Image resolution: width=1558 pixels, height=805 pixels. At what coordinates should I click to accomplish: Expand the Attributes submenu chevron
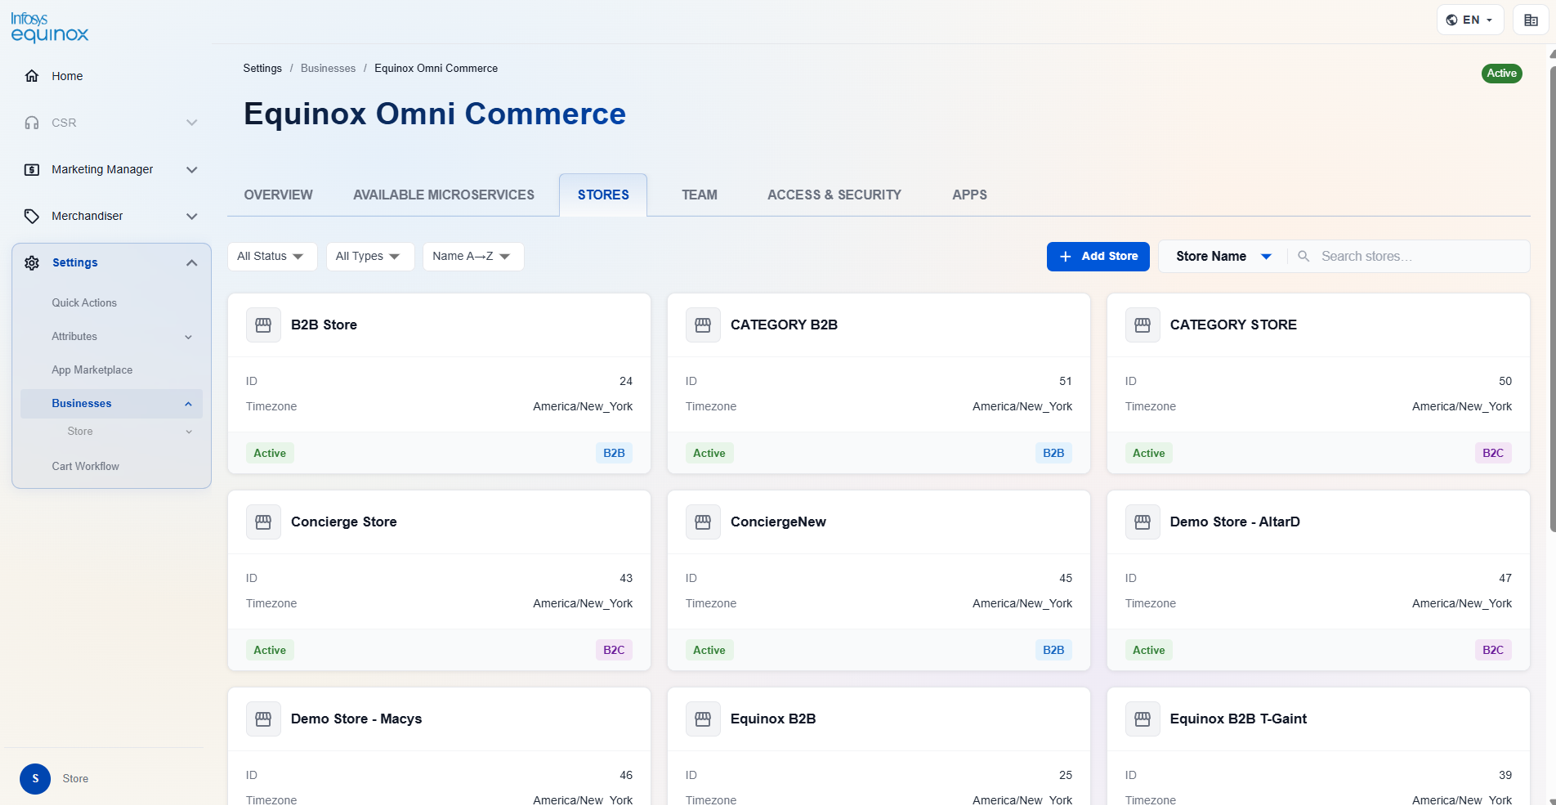tap(188, 337)
